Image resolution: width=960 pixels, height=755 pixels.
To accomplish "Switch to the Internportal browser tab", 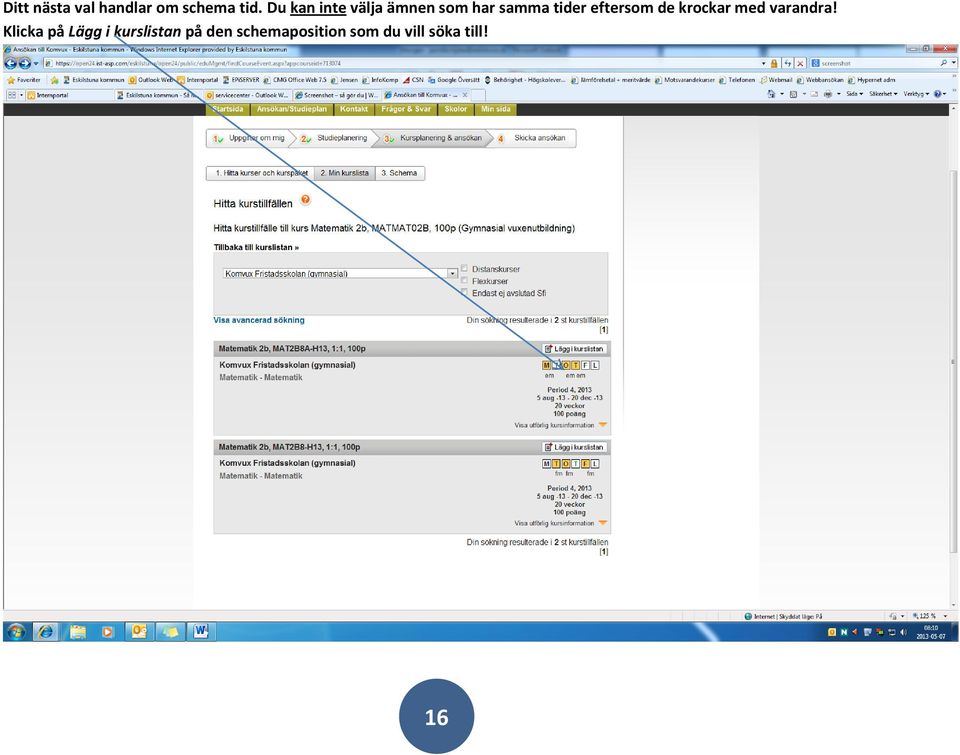I will coord(70,95).
